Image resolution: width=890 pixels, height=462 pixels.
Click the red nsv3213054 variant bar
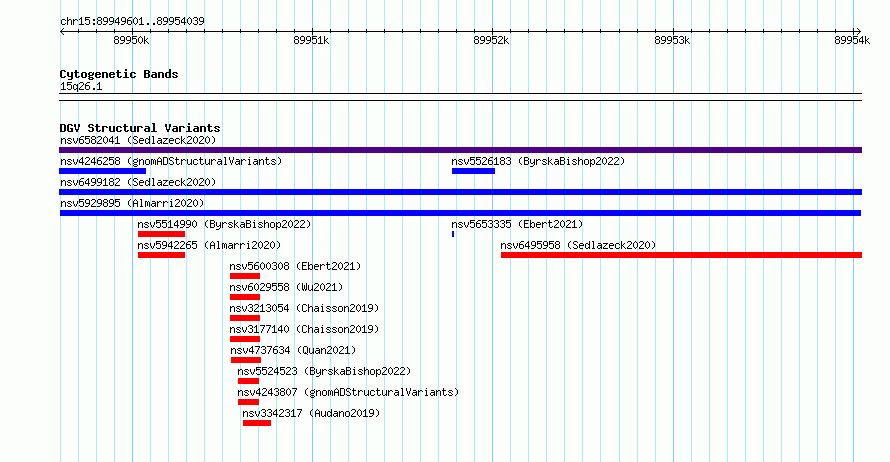pos(245,318)
